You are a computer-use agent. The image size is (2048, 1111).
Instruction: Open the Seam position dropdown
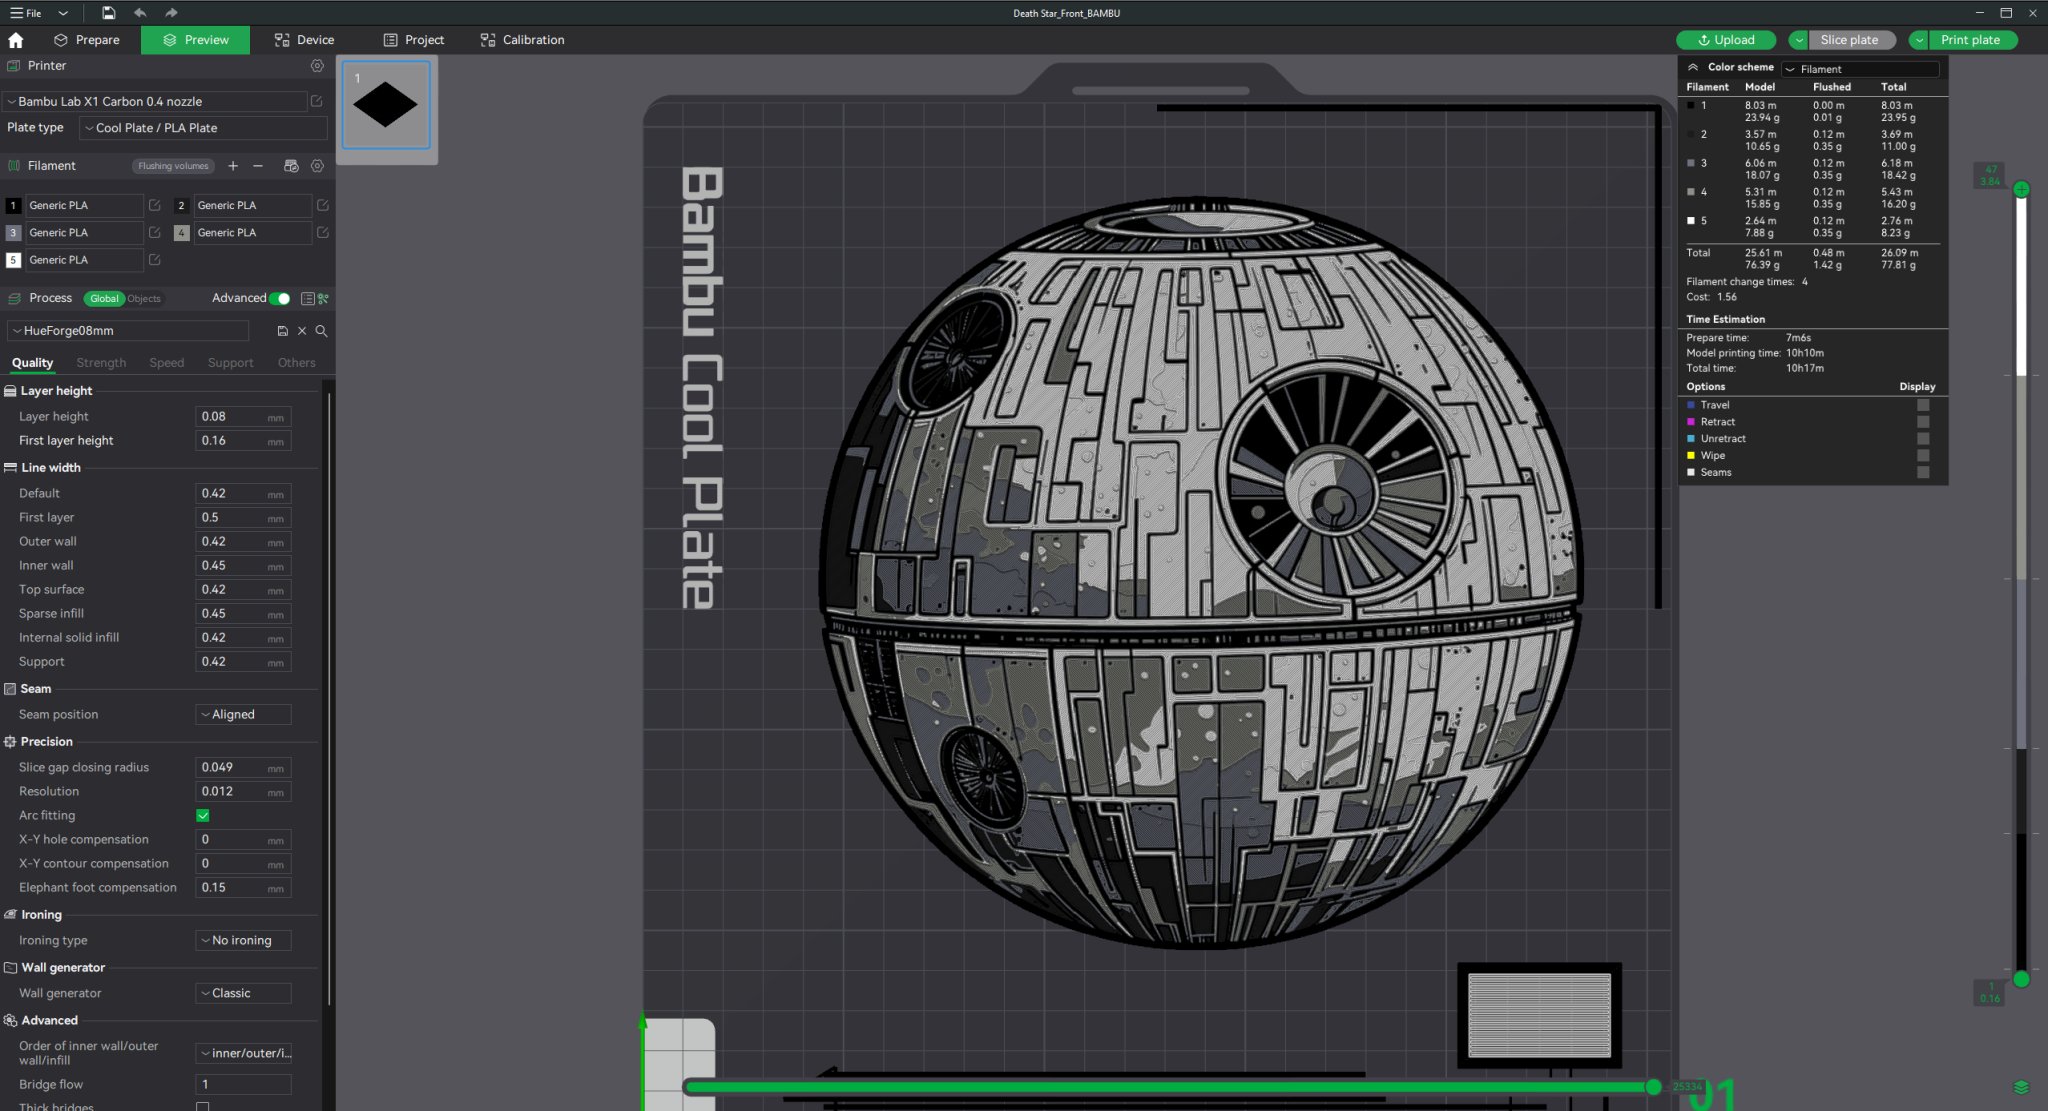243,714
